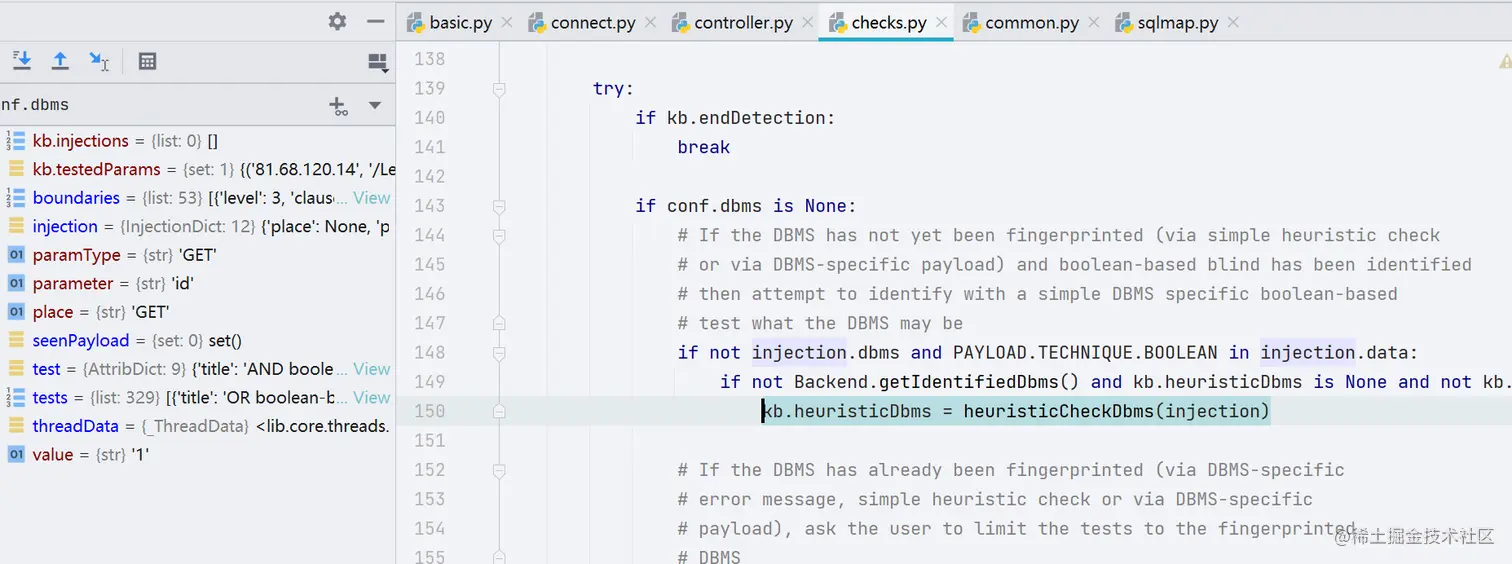The height and width of the screenshot is (564, 1512).
Task: Close the controller.py tab
Action: pos(807,22)
